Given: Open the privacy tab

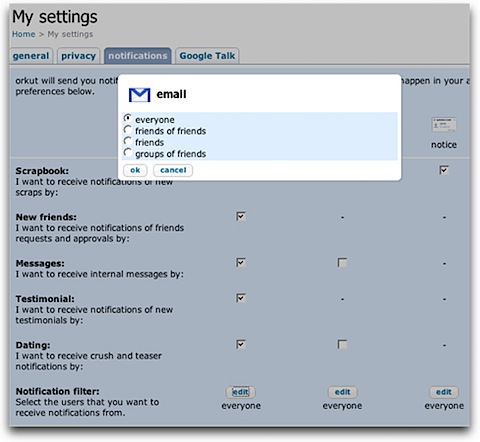Looking at the screenshot, I should coord(78,56).
